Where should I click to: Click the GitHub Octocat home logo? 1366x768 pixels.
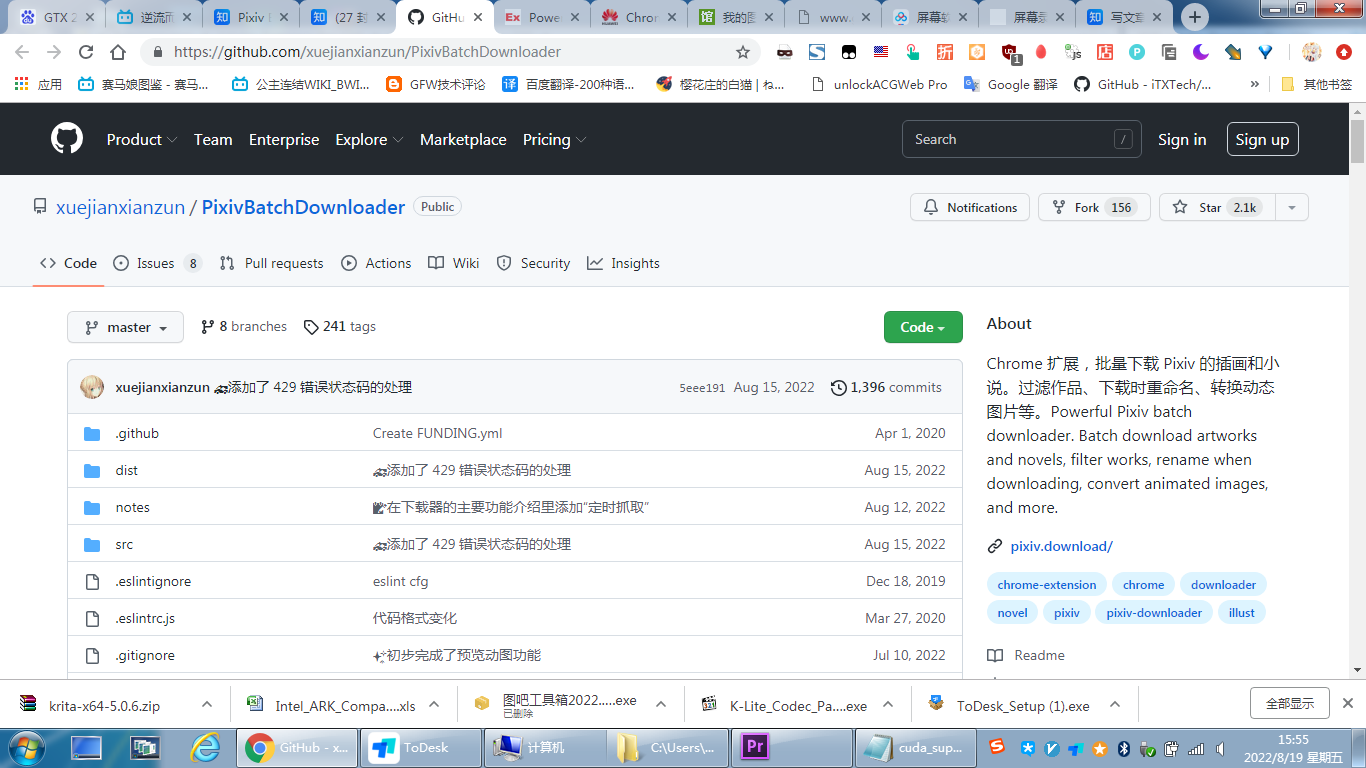(x=66, y=139)
